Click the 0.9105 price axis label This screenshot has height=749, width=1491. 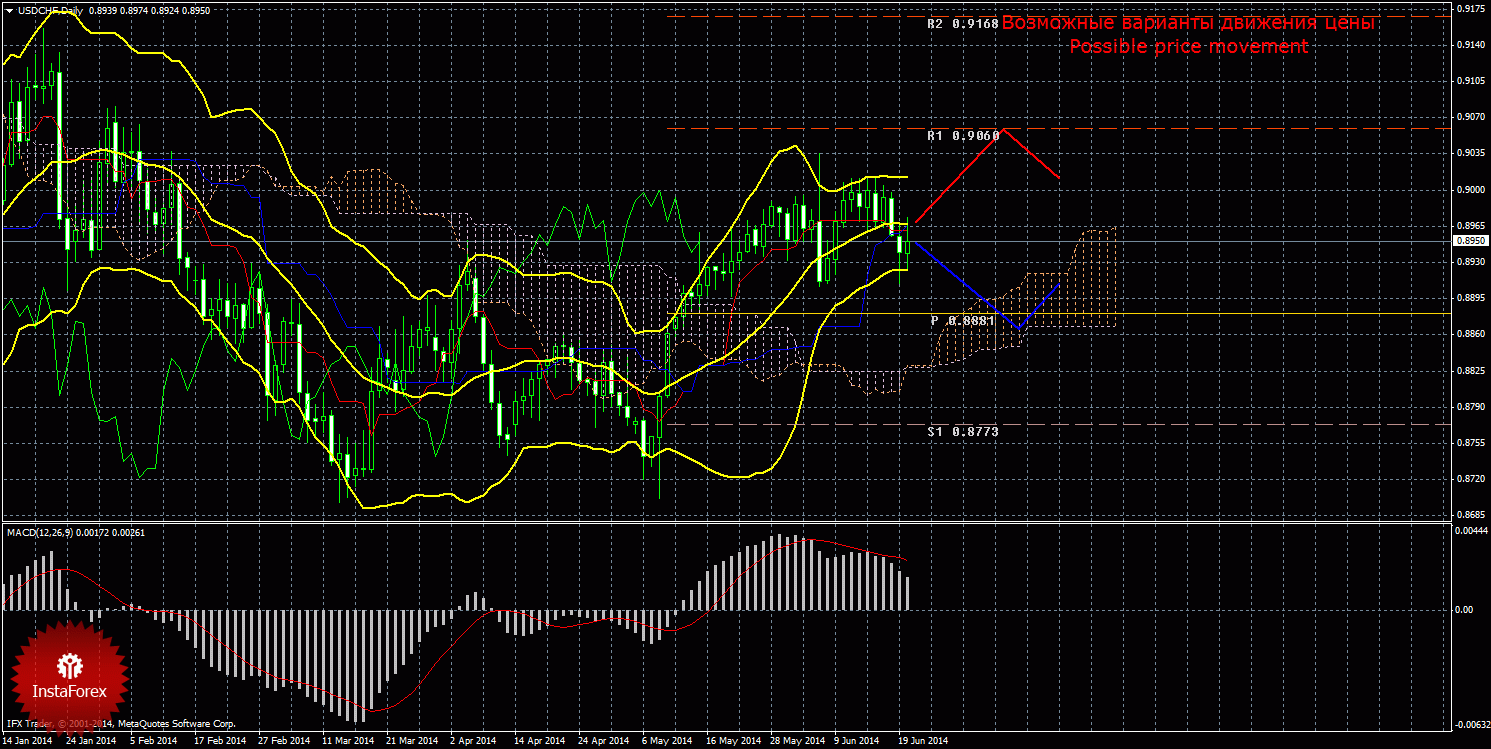pyautogui.click(x=1469, y=81)
